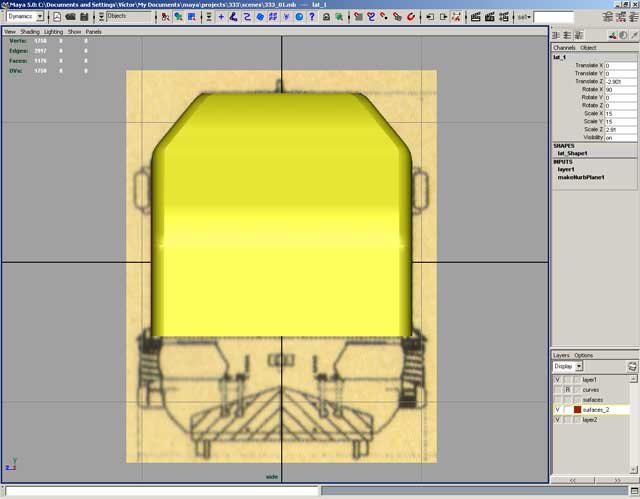Click the first channel box layout icon

(556, 35)
